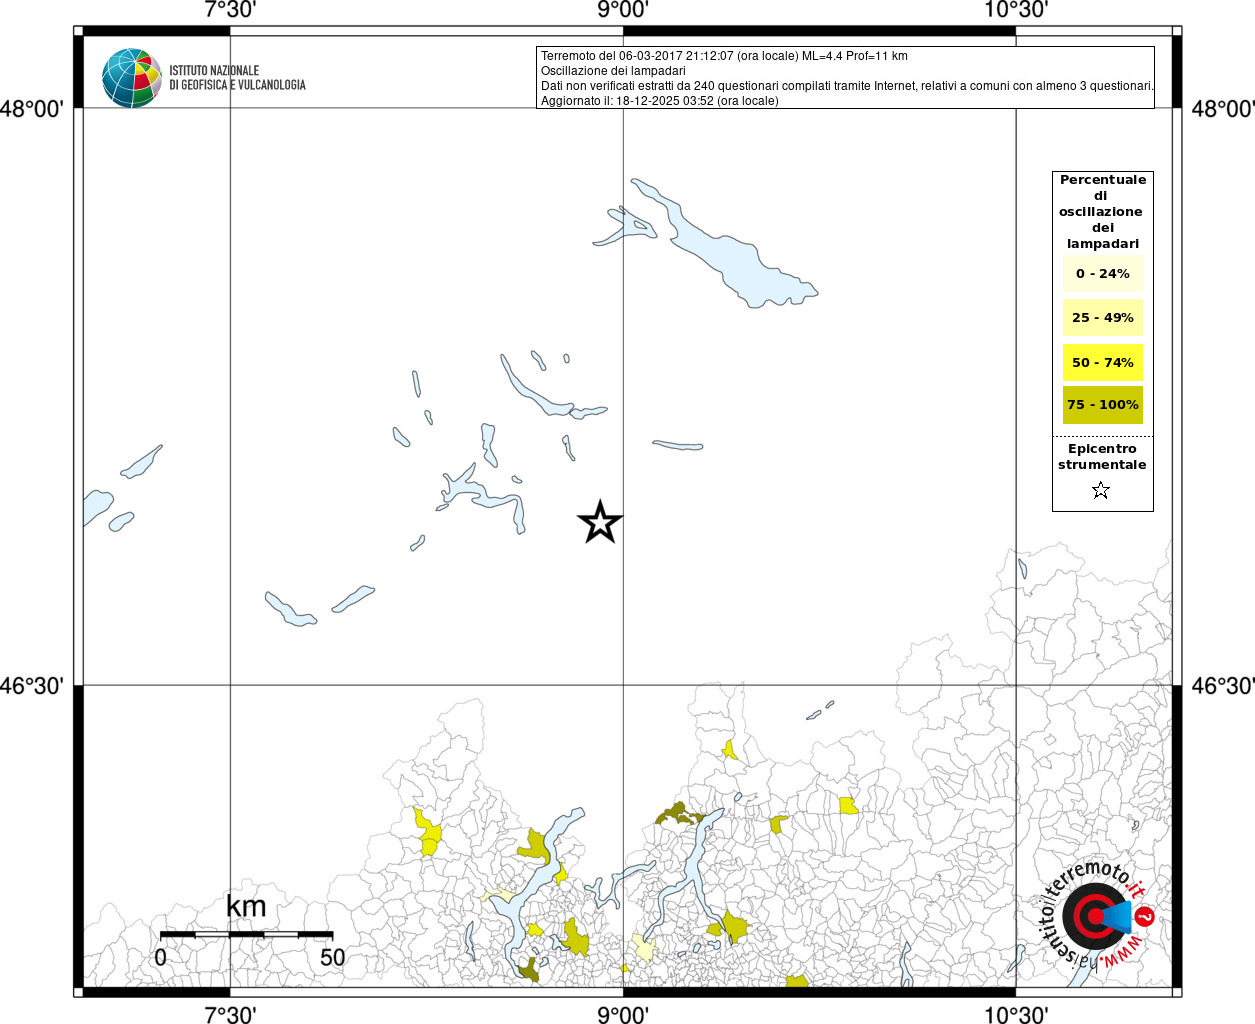Click the legend title 'Percentuale di oscillazione dei lampadari'
The width and height of the screenshot is (1255, 1024).
(1103, 212)
